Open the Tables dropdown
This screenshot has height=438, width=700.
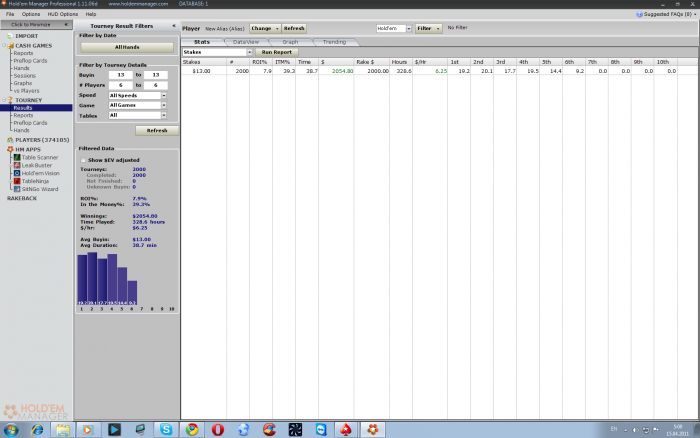coord(164,115)
